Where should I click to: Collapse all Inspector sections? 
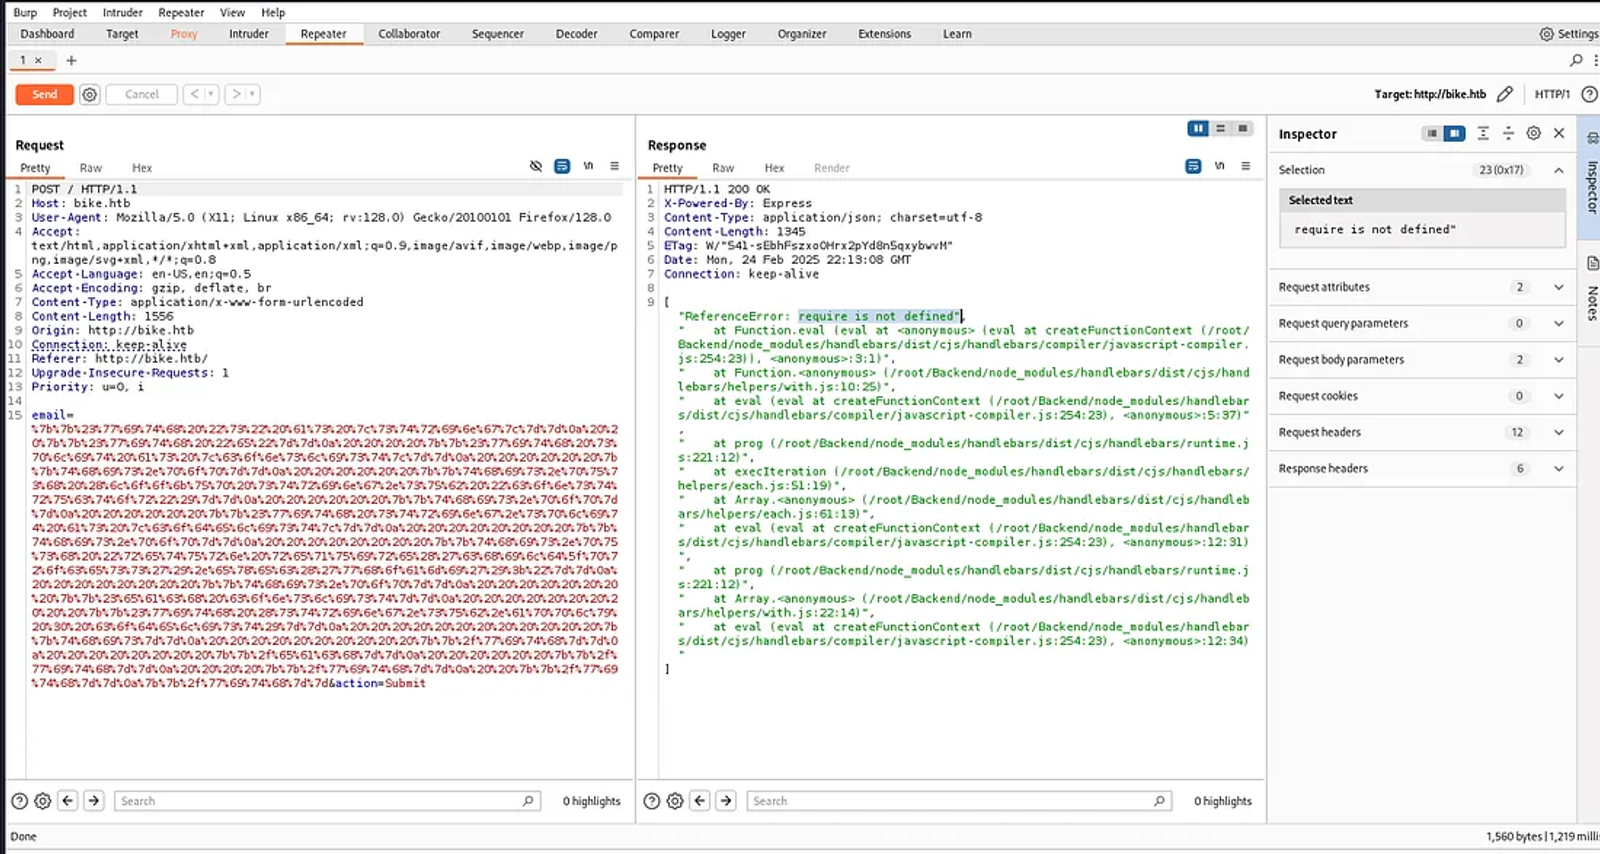[1508, 133]
